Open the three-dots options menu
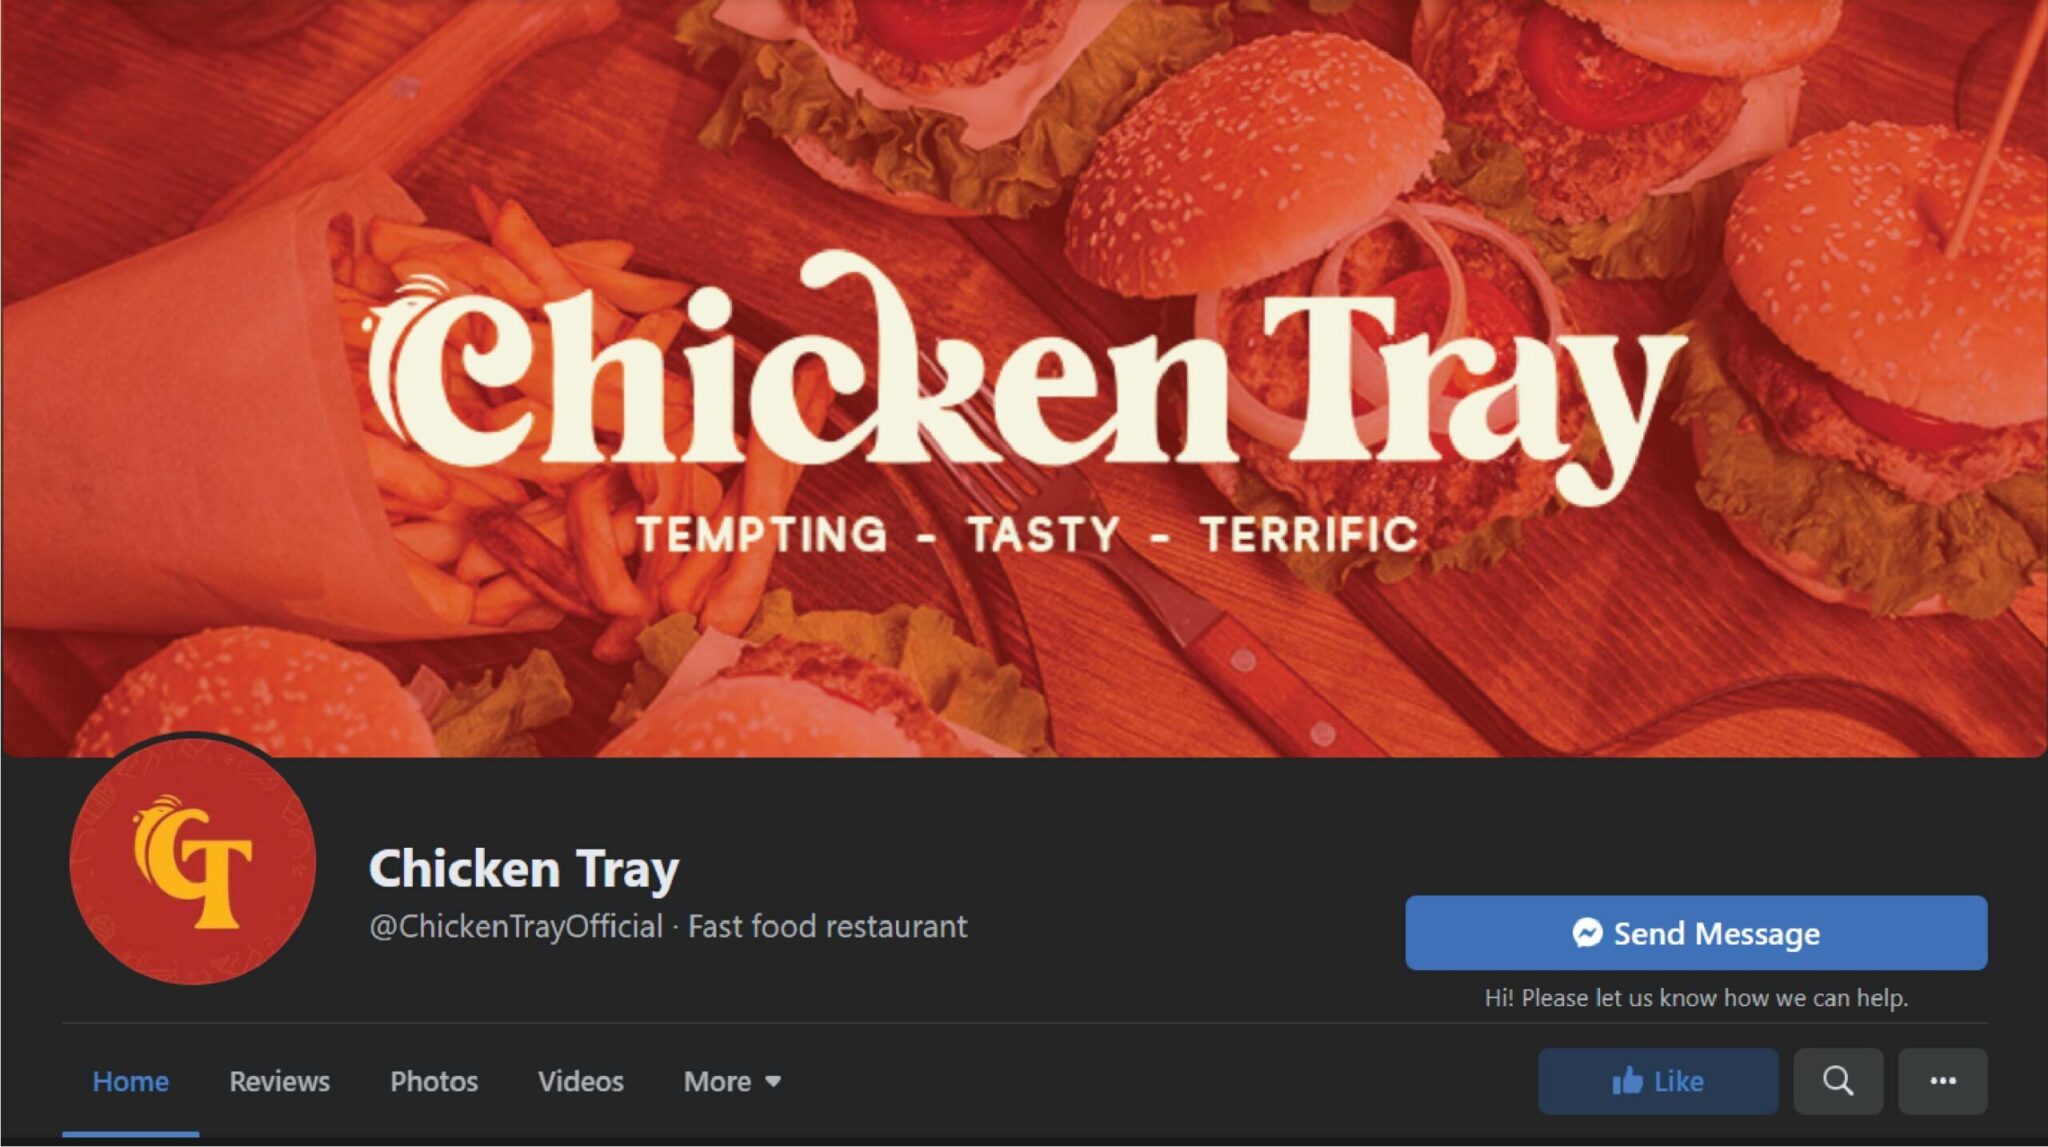The width and height of the screenshot is (2048, 1147). coord(1943,1081)
